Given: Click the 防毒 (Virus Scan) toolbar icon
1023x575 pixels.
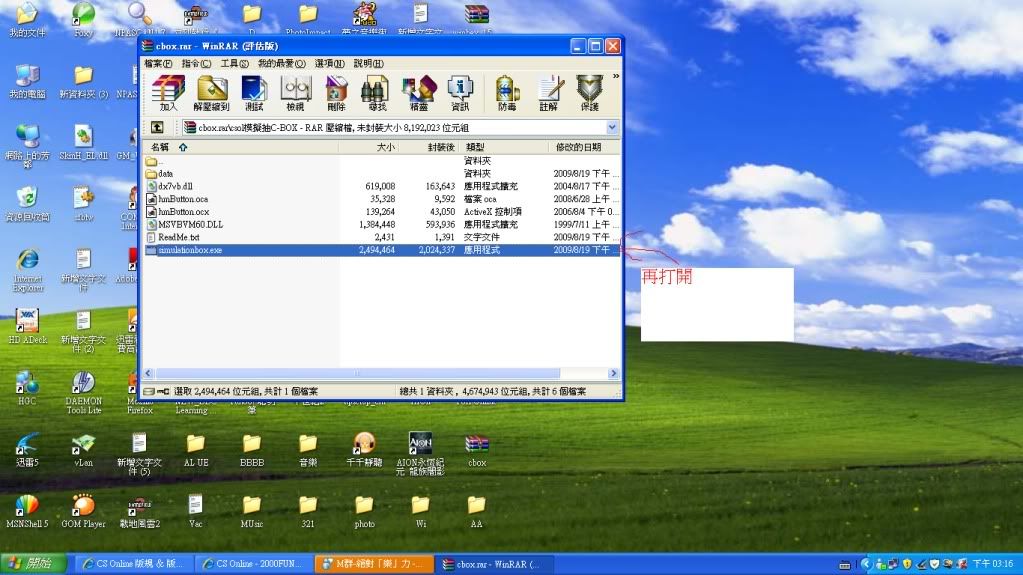Looking at the screenshot, I should tap(507, 92).
